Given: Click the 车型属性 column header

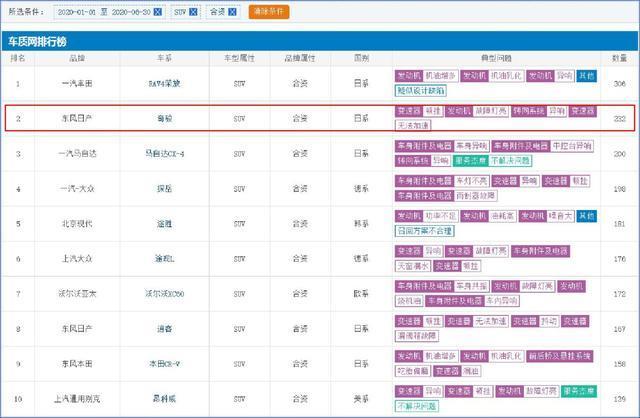Looking at the screenshot, I should tap(239, 58).
